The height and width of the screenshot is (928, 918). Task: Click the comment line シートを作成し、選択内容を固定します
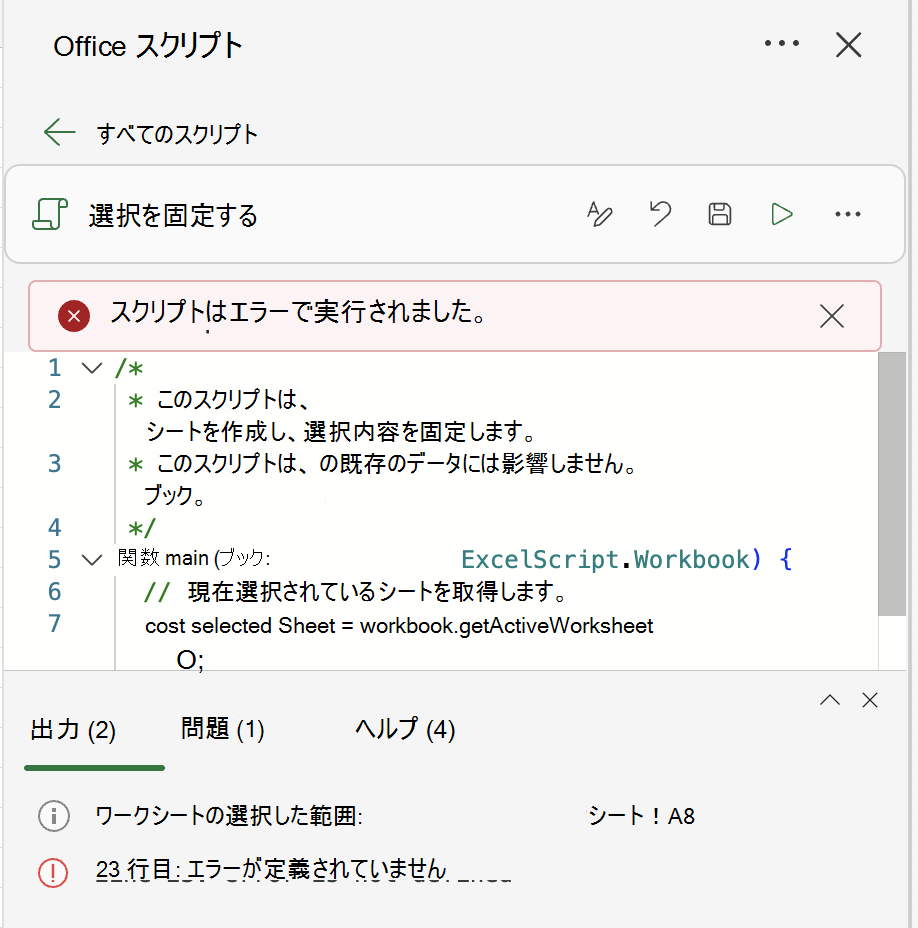point(341,431)
